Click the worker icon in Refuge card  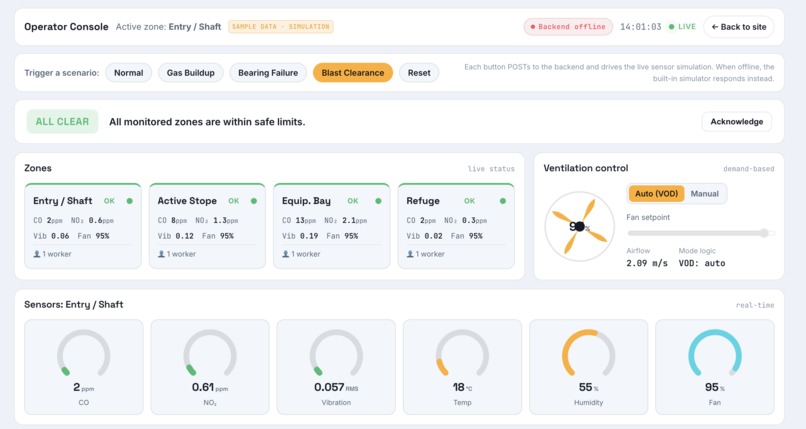coord(410,254)
